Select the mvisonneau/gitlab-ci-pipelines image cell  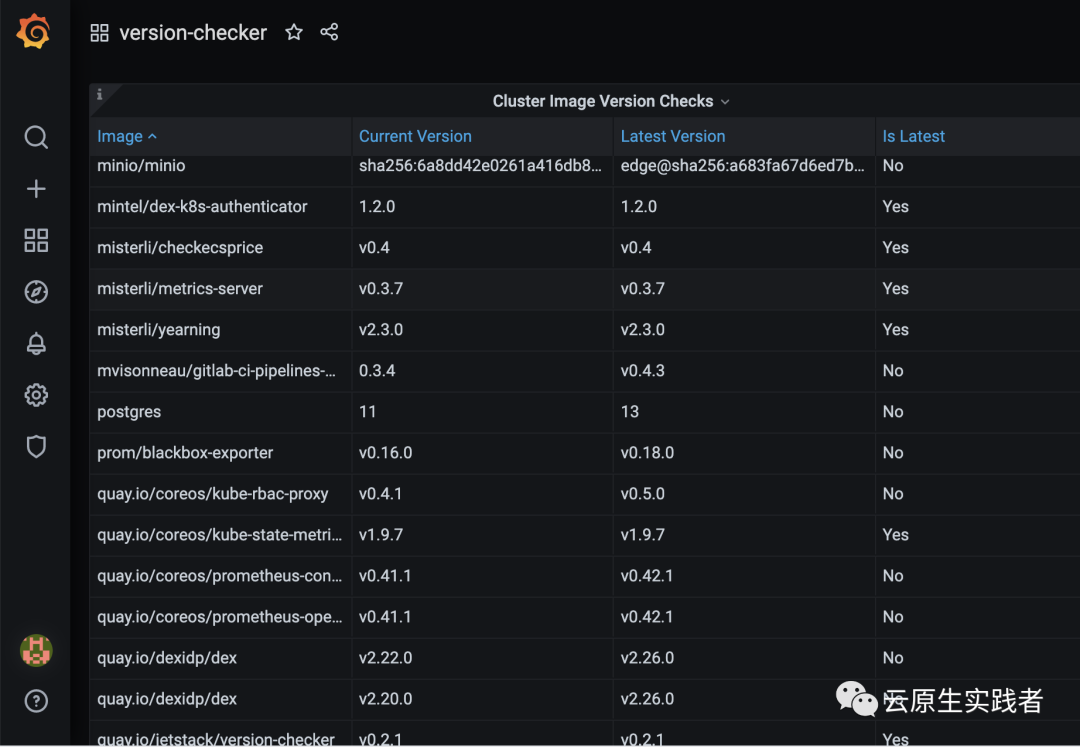coord(220,371)
